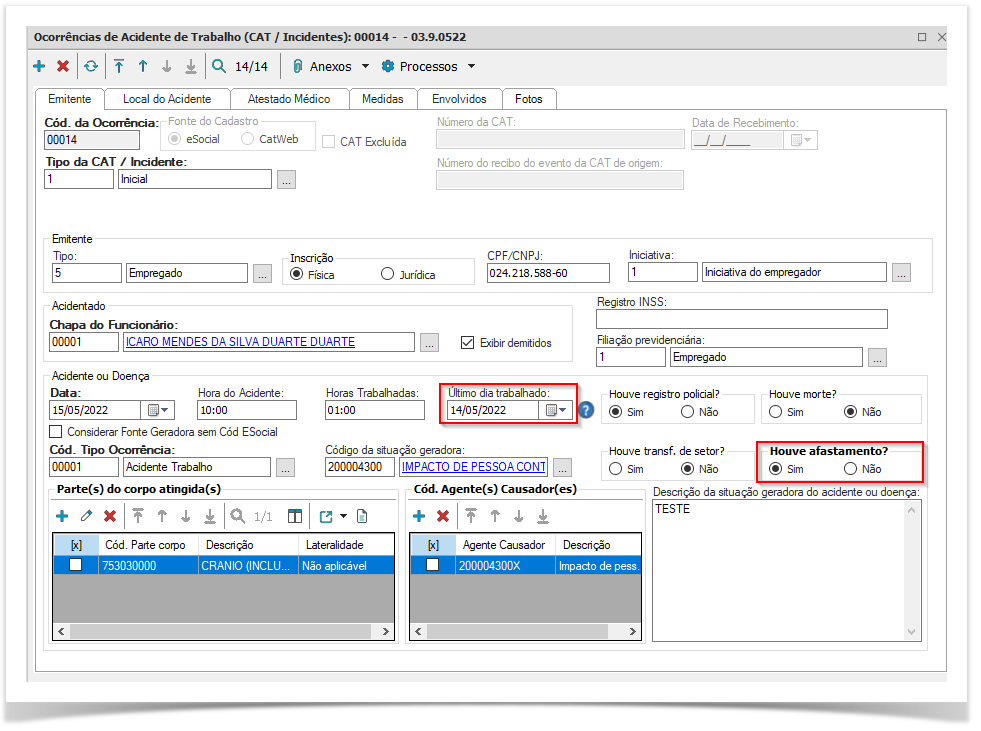
Task: Add causing agent with plus icon
Action: [x=419, y=516]
